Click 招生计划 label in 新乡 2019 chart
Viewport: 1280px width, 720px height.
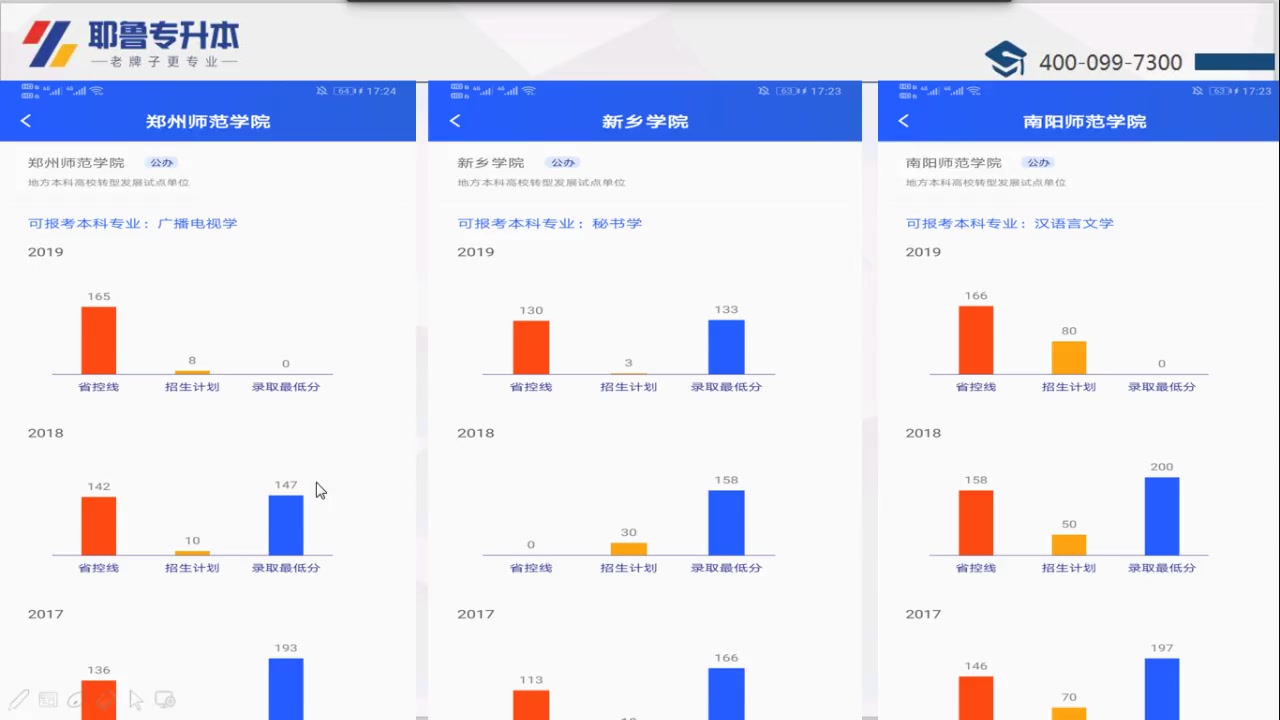coord(629,386)
